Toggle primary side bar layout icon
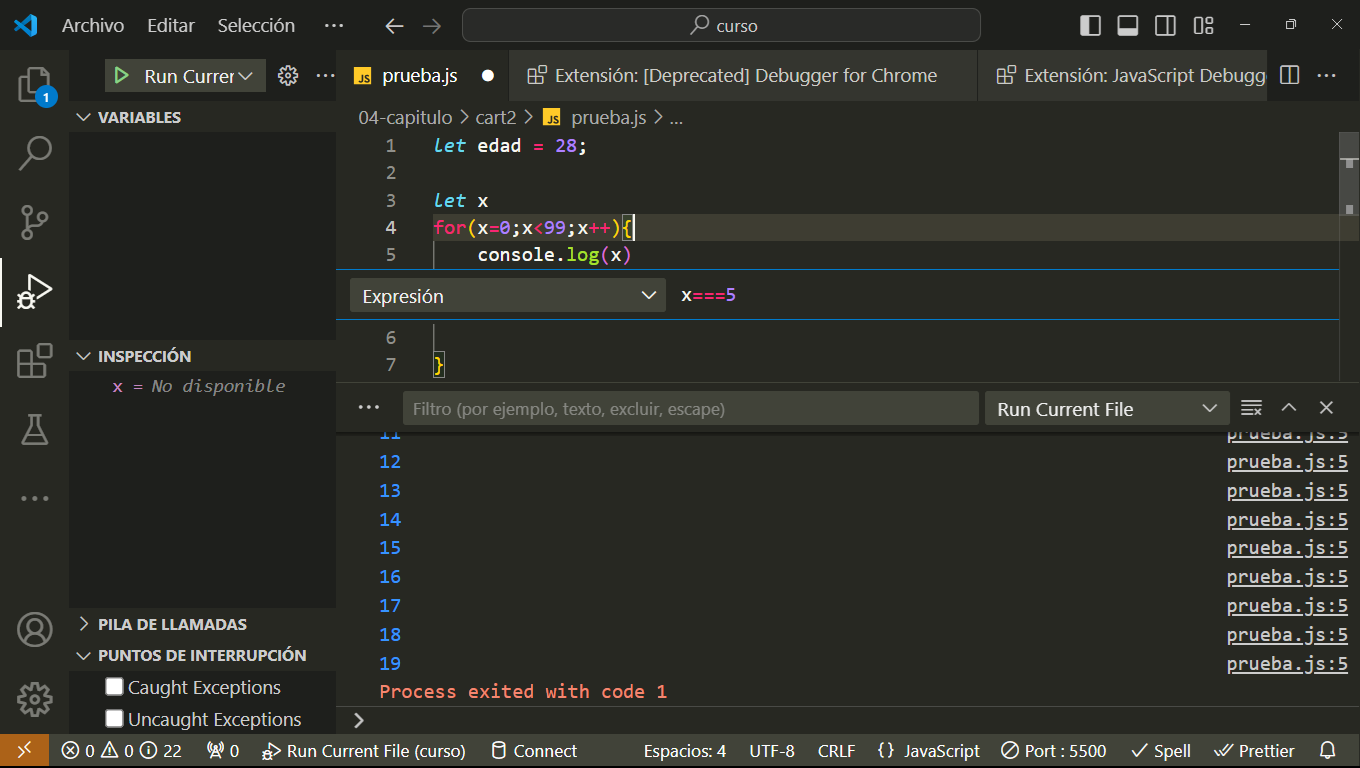The width and height of the screenshot is (1360, 768). point(1091,26)
